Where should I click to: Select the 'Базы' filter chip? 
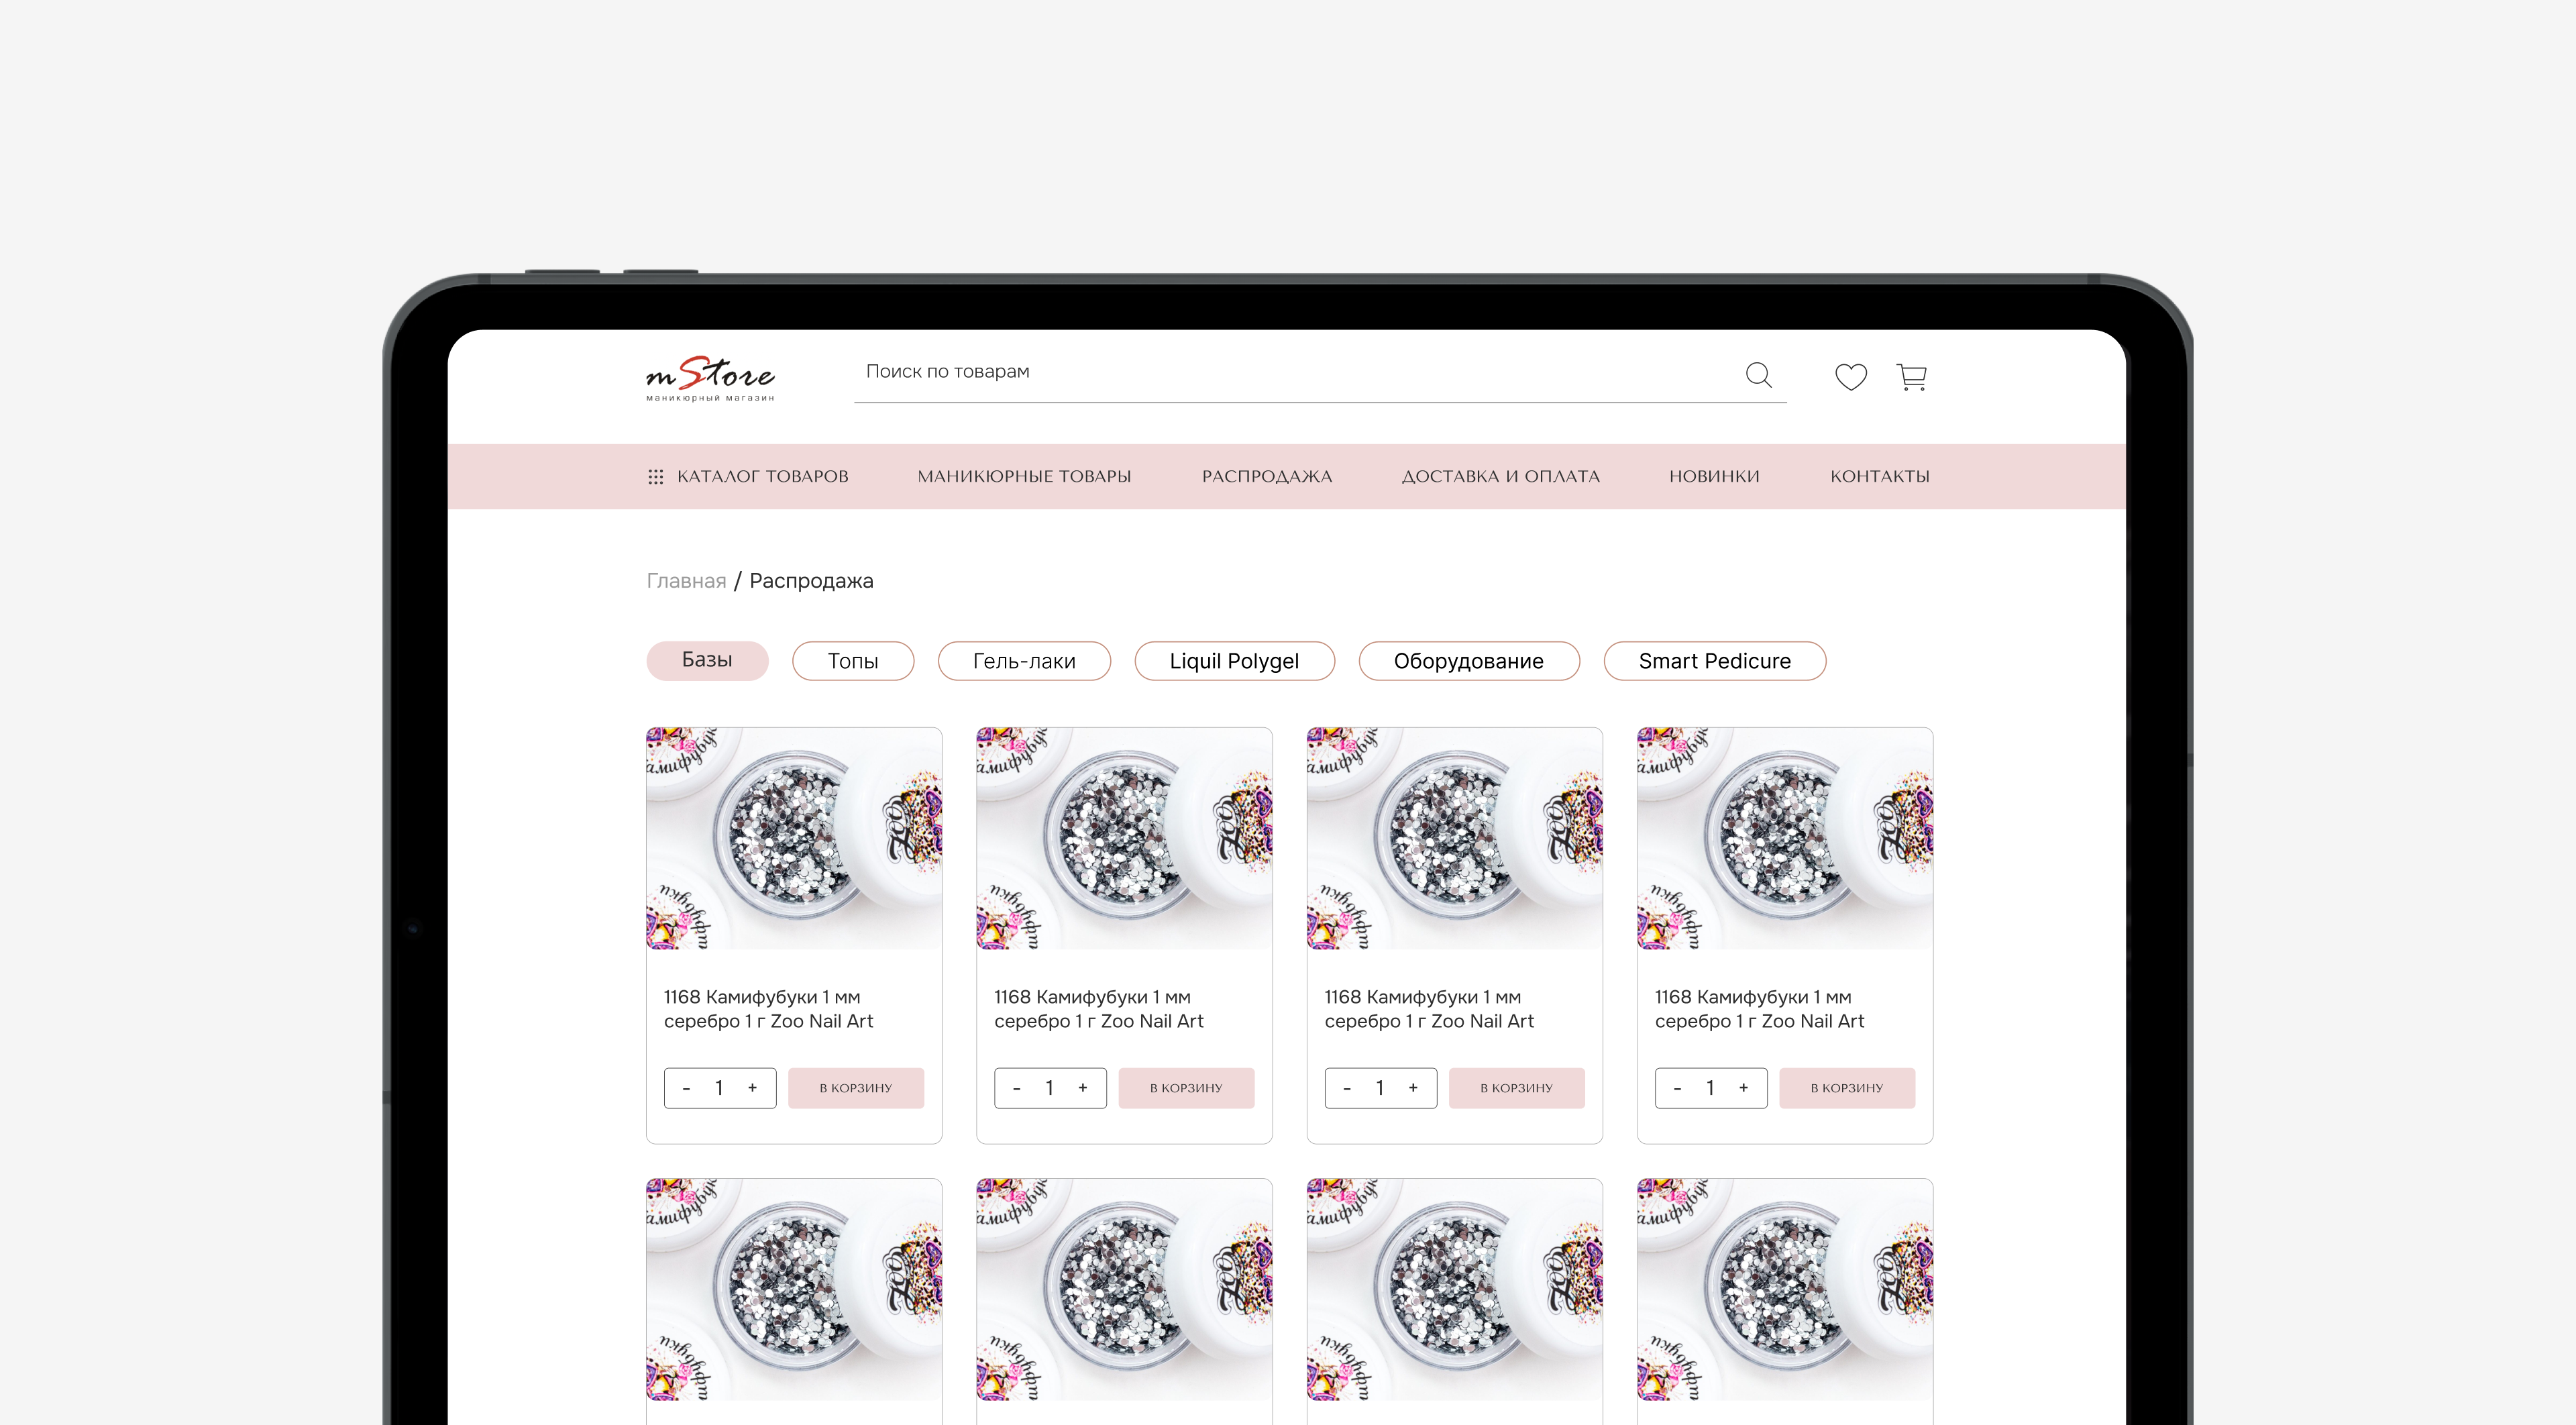(707, 660)
